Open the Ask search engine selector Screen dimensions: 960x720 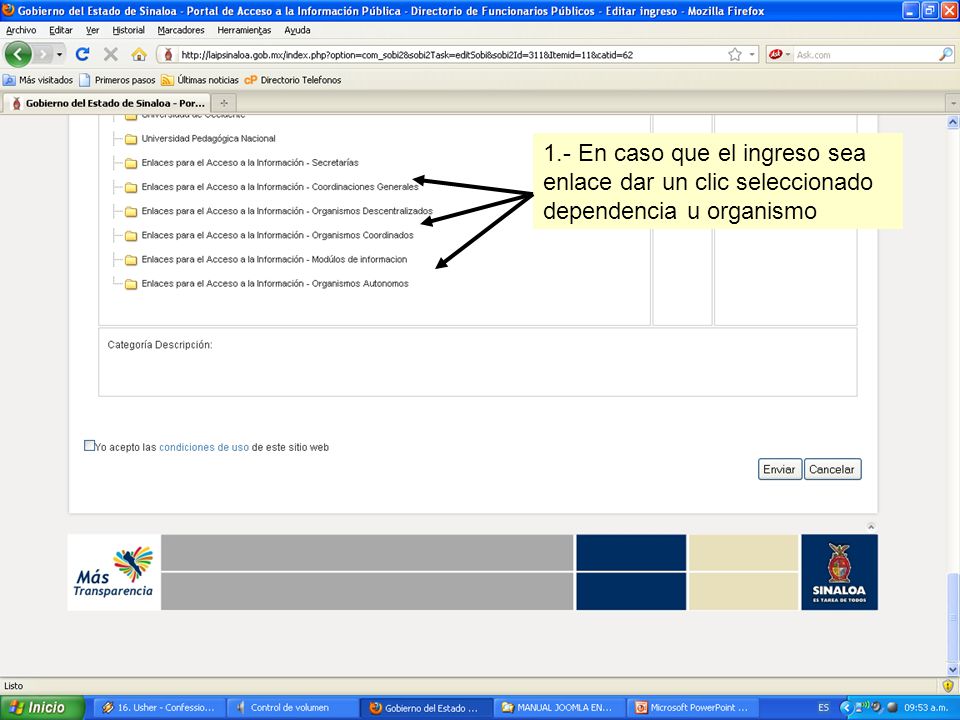[779, 54]
